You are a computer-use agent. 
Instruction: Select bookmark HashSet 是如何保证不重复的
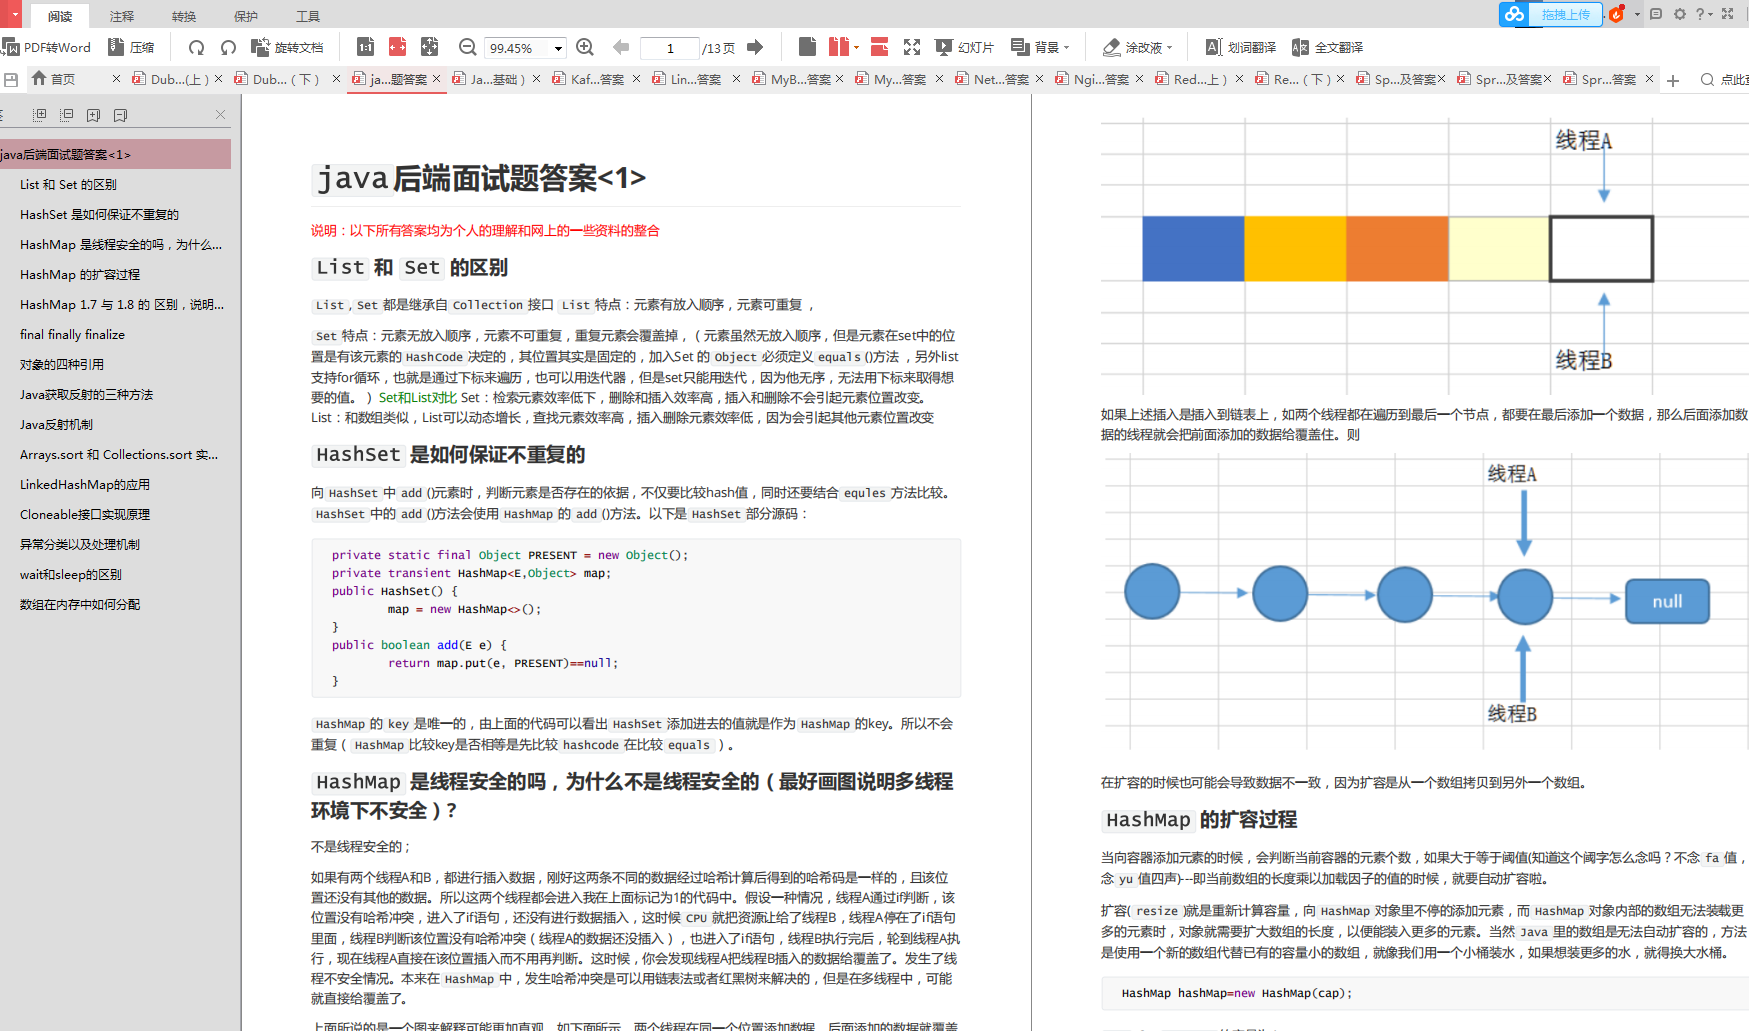99,215
